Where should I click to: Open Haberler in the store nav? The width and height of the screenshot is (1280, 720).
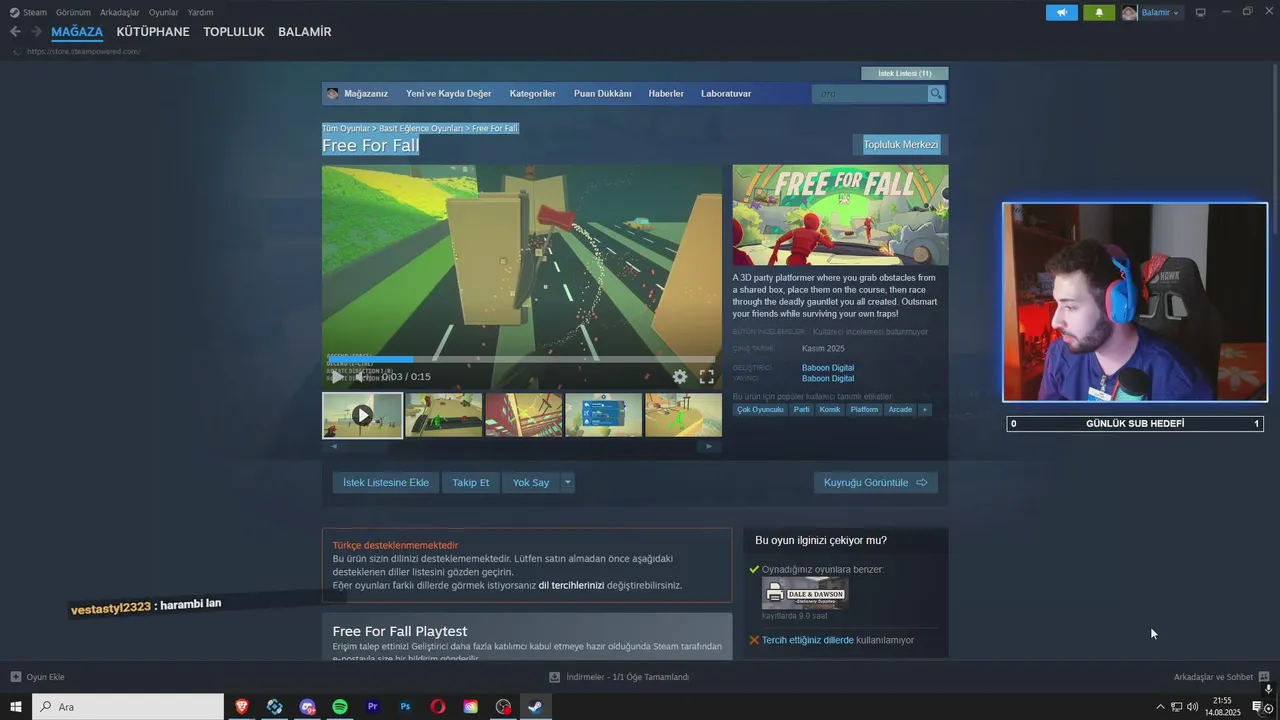[666, 94]
